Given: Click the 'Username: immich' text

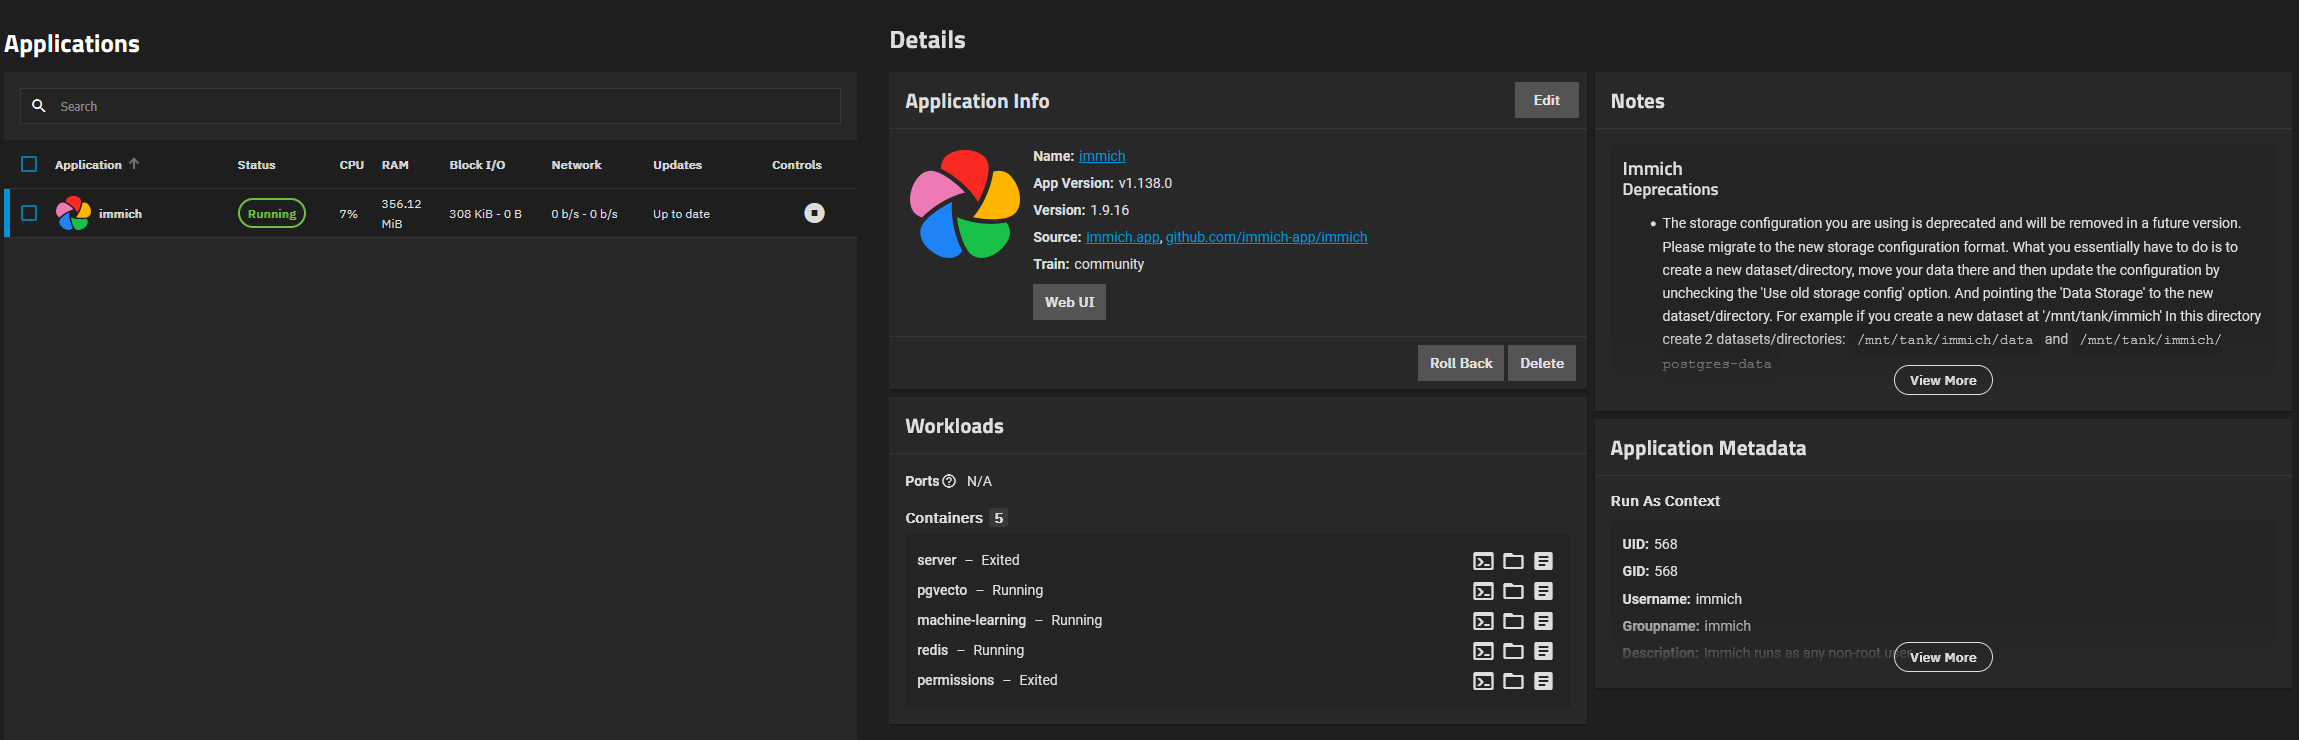Looking at the screenshot, I should [1681, 599].
